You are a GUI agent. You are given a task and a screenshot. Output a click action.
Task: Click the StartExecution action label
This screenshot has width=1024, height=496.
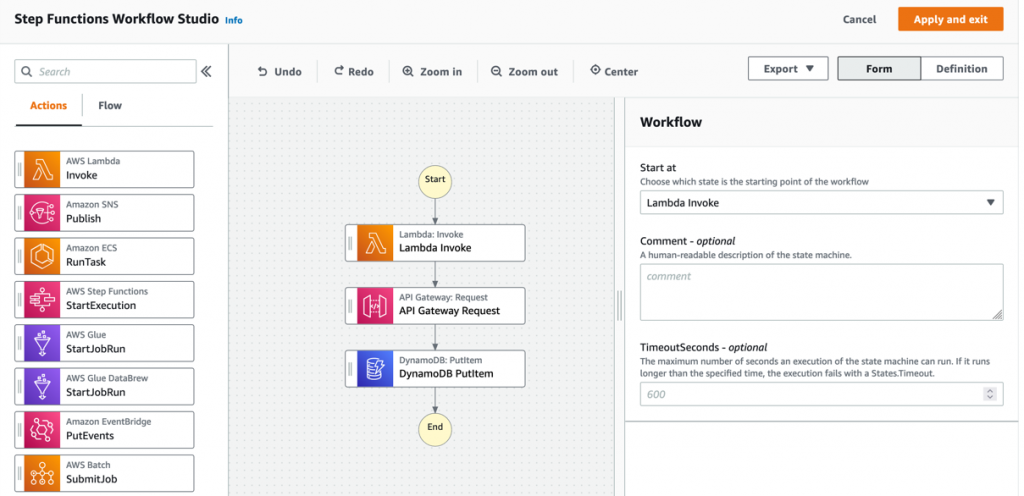pos(101,305)
